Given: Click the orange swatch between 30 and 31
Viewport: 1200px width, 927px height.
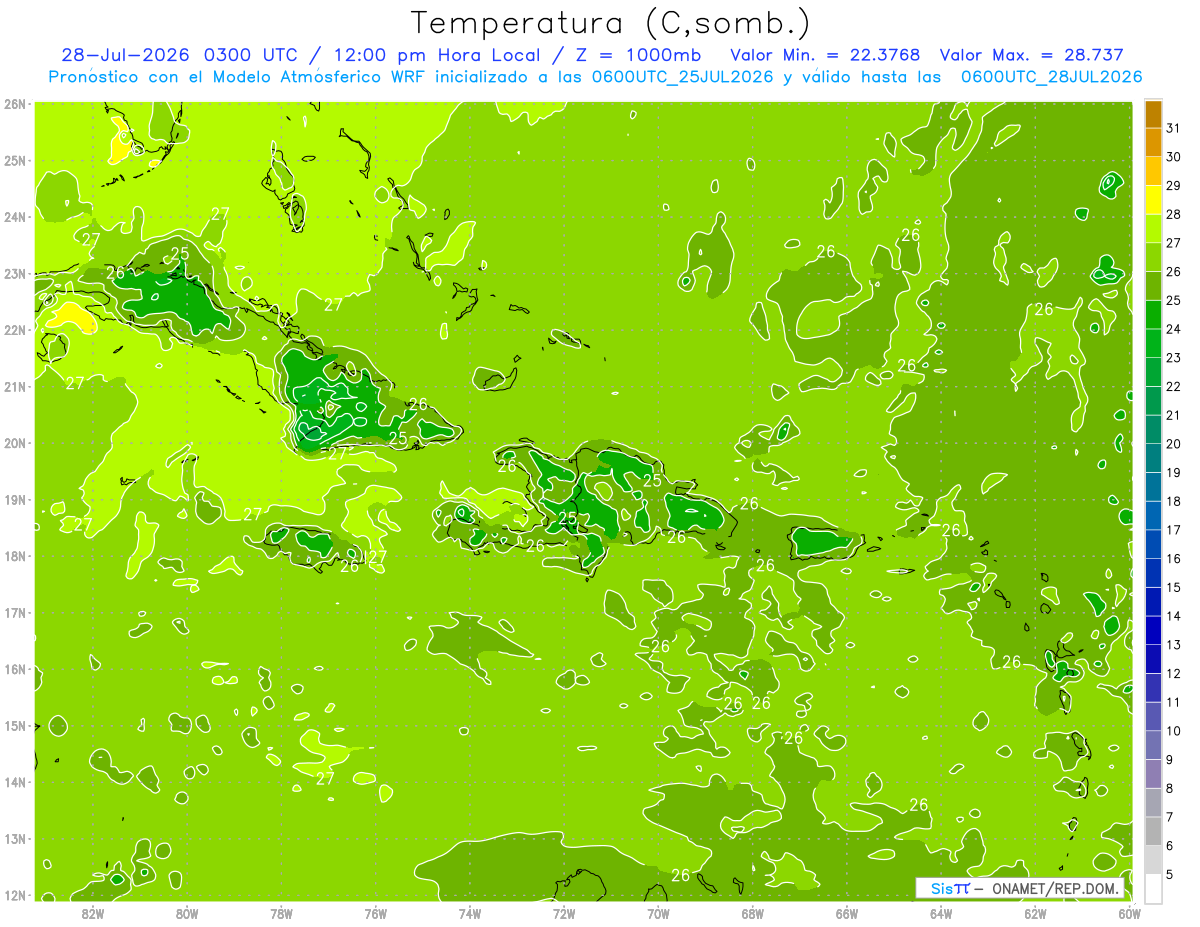Looking at the screenshot, I should point(1153,143).
